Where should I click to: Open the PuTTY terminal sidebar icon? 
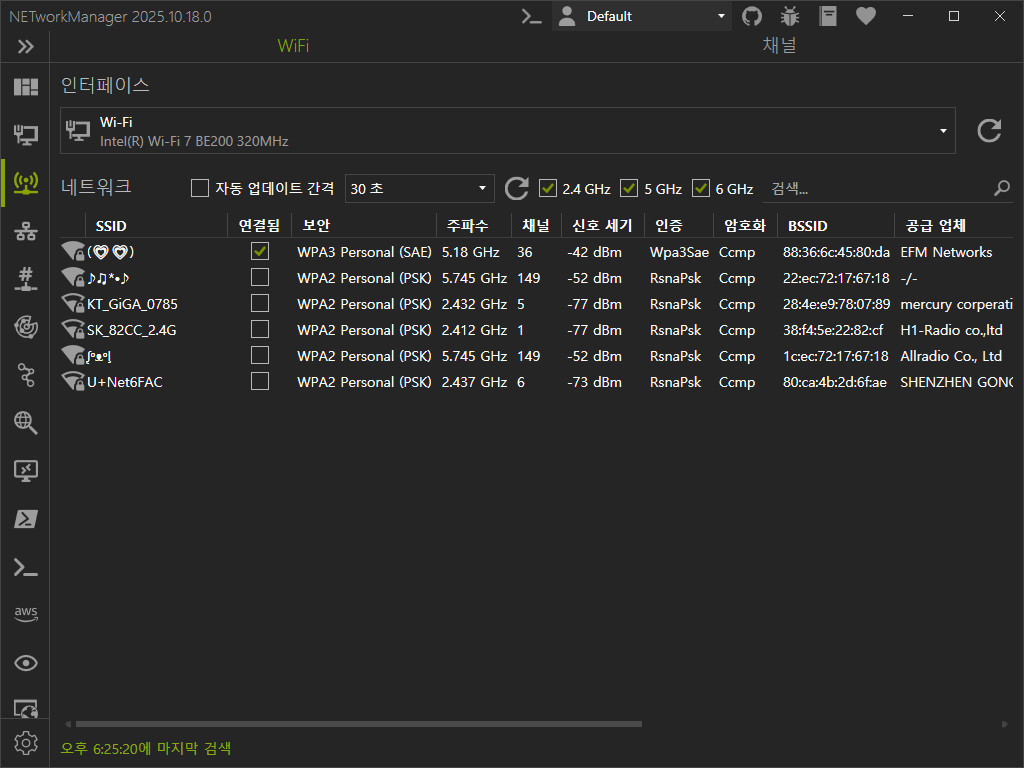25,567
